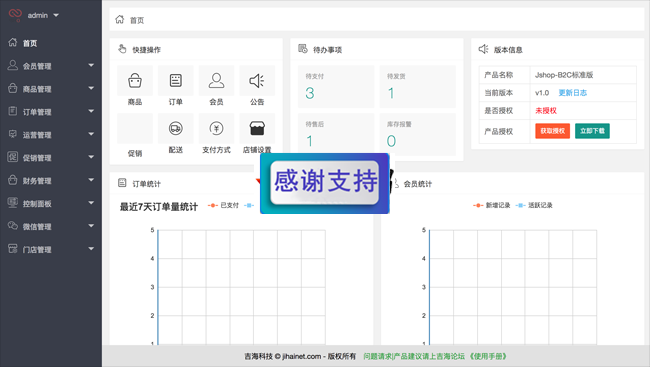Expand 订单管理 arrow

91,111
